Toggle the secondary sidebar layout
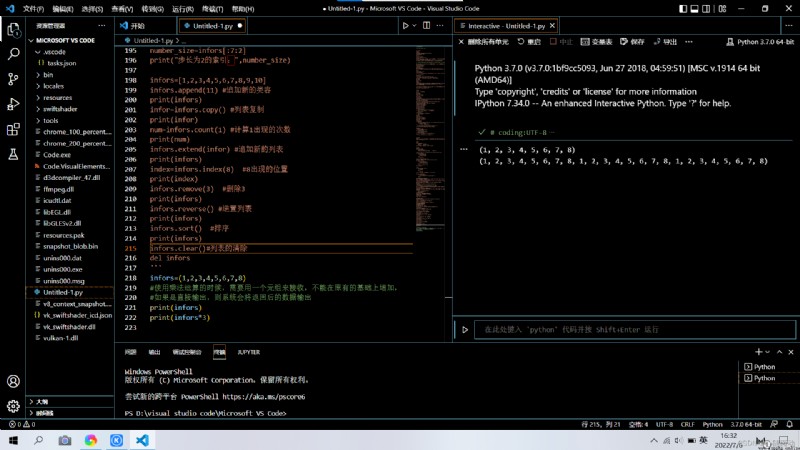Screen dimensions: 800x450 click(706, 9)
